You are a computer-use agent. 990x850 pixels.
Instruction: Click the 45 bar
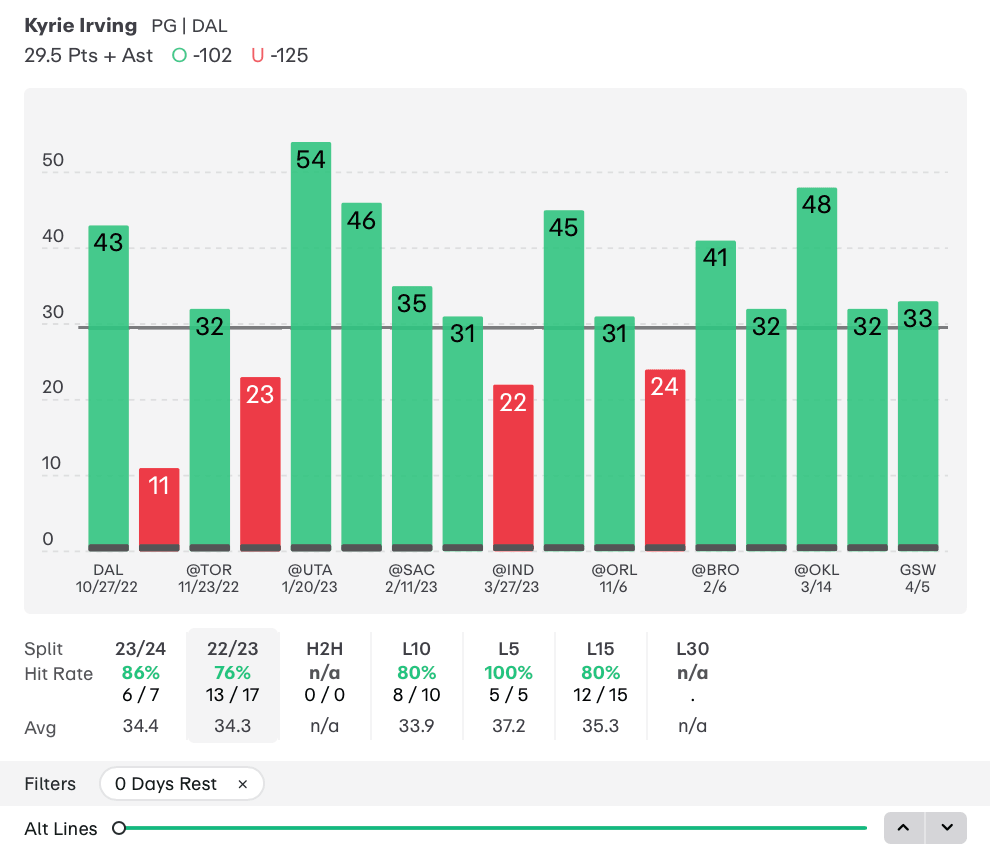point(564,381)
